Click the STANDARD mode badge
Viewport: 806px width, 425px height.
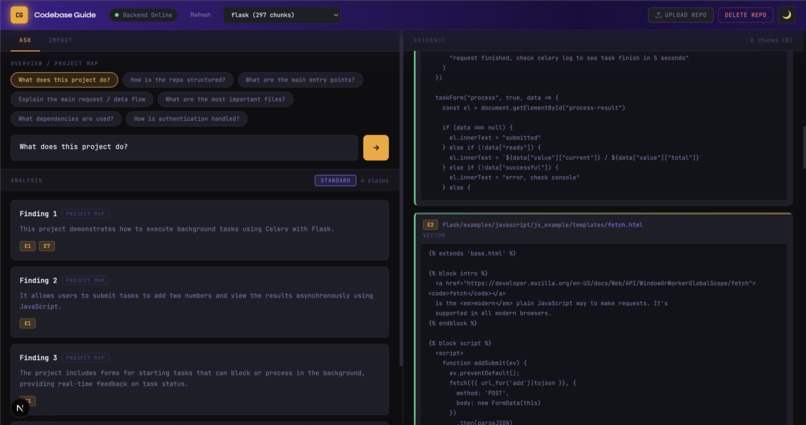[x=335, y=180]
